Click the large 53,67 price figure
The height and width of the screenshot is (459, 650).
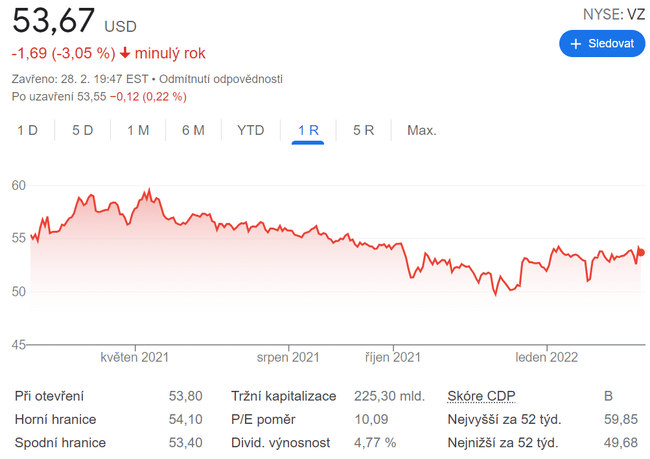pos(54,20)
